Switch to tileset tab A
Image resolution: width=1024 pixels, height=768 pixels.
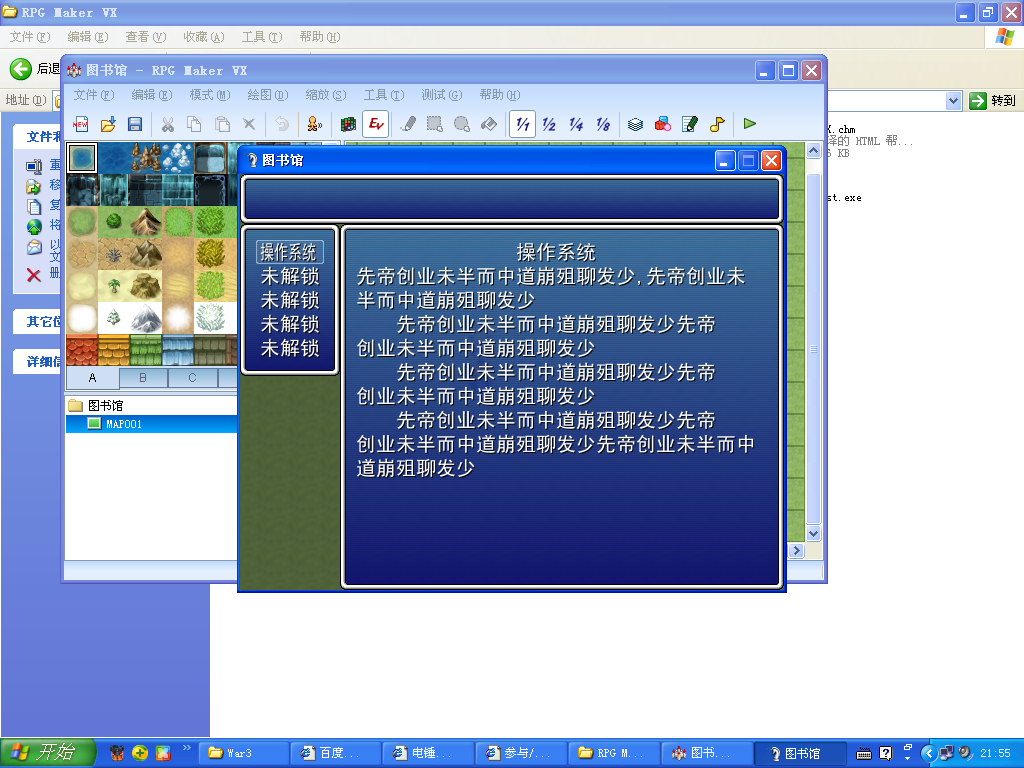click(92, 377)
